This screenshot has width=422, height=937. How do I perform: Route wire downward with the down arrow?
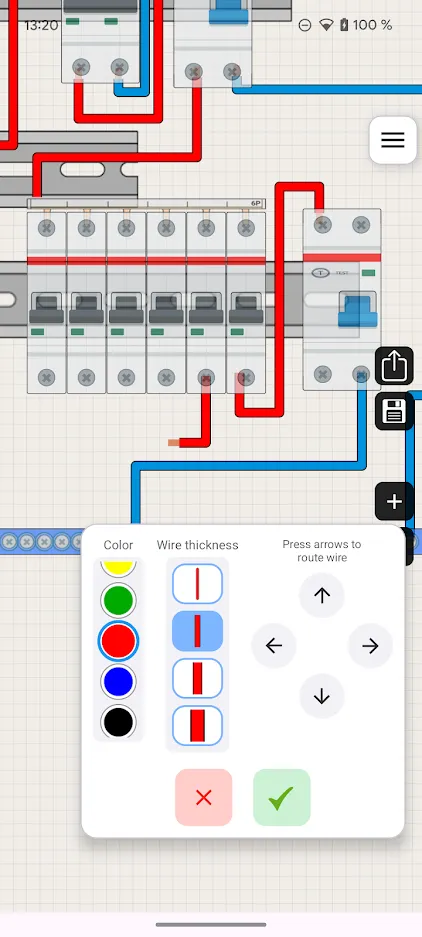[x=322, y=696]
